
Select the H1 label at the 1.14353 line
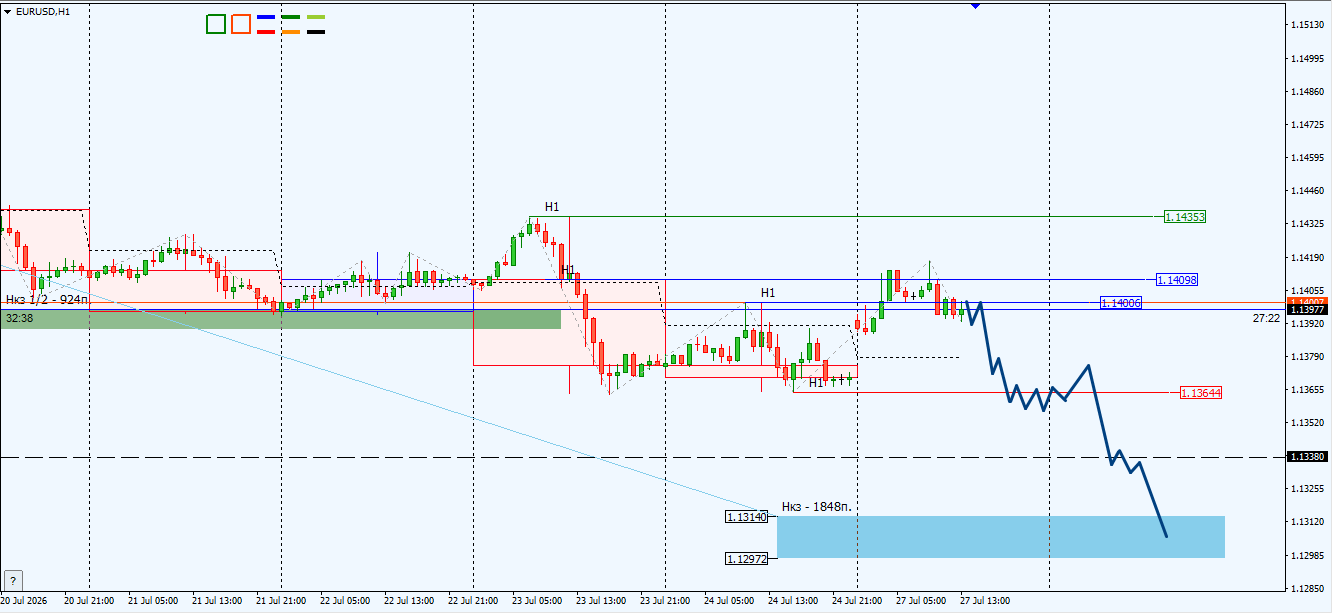552,207
